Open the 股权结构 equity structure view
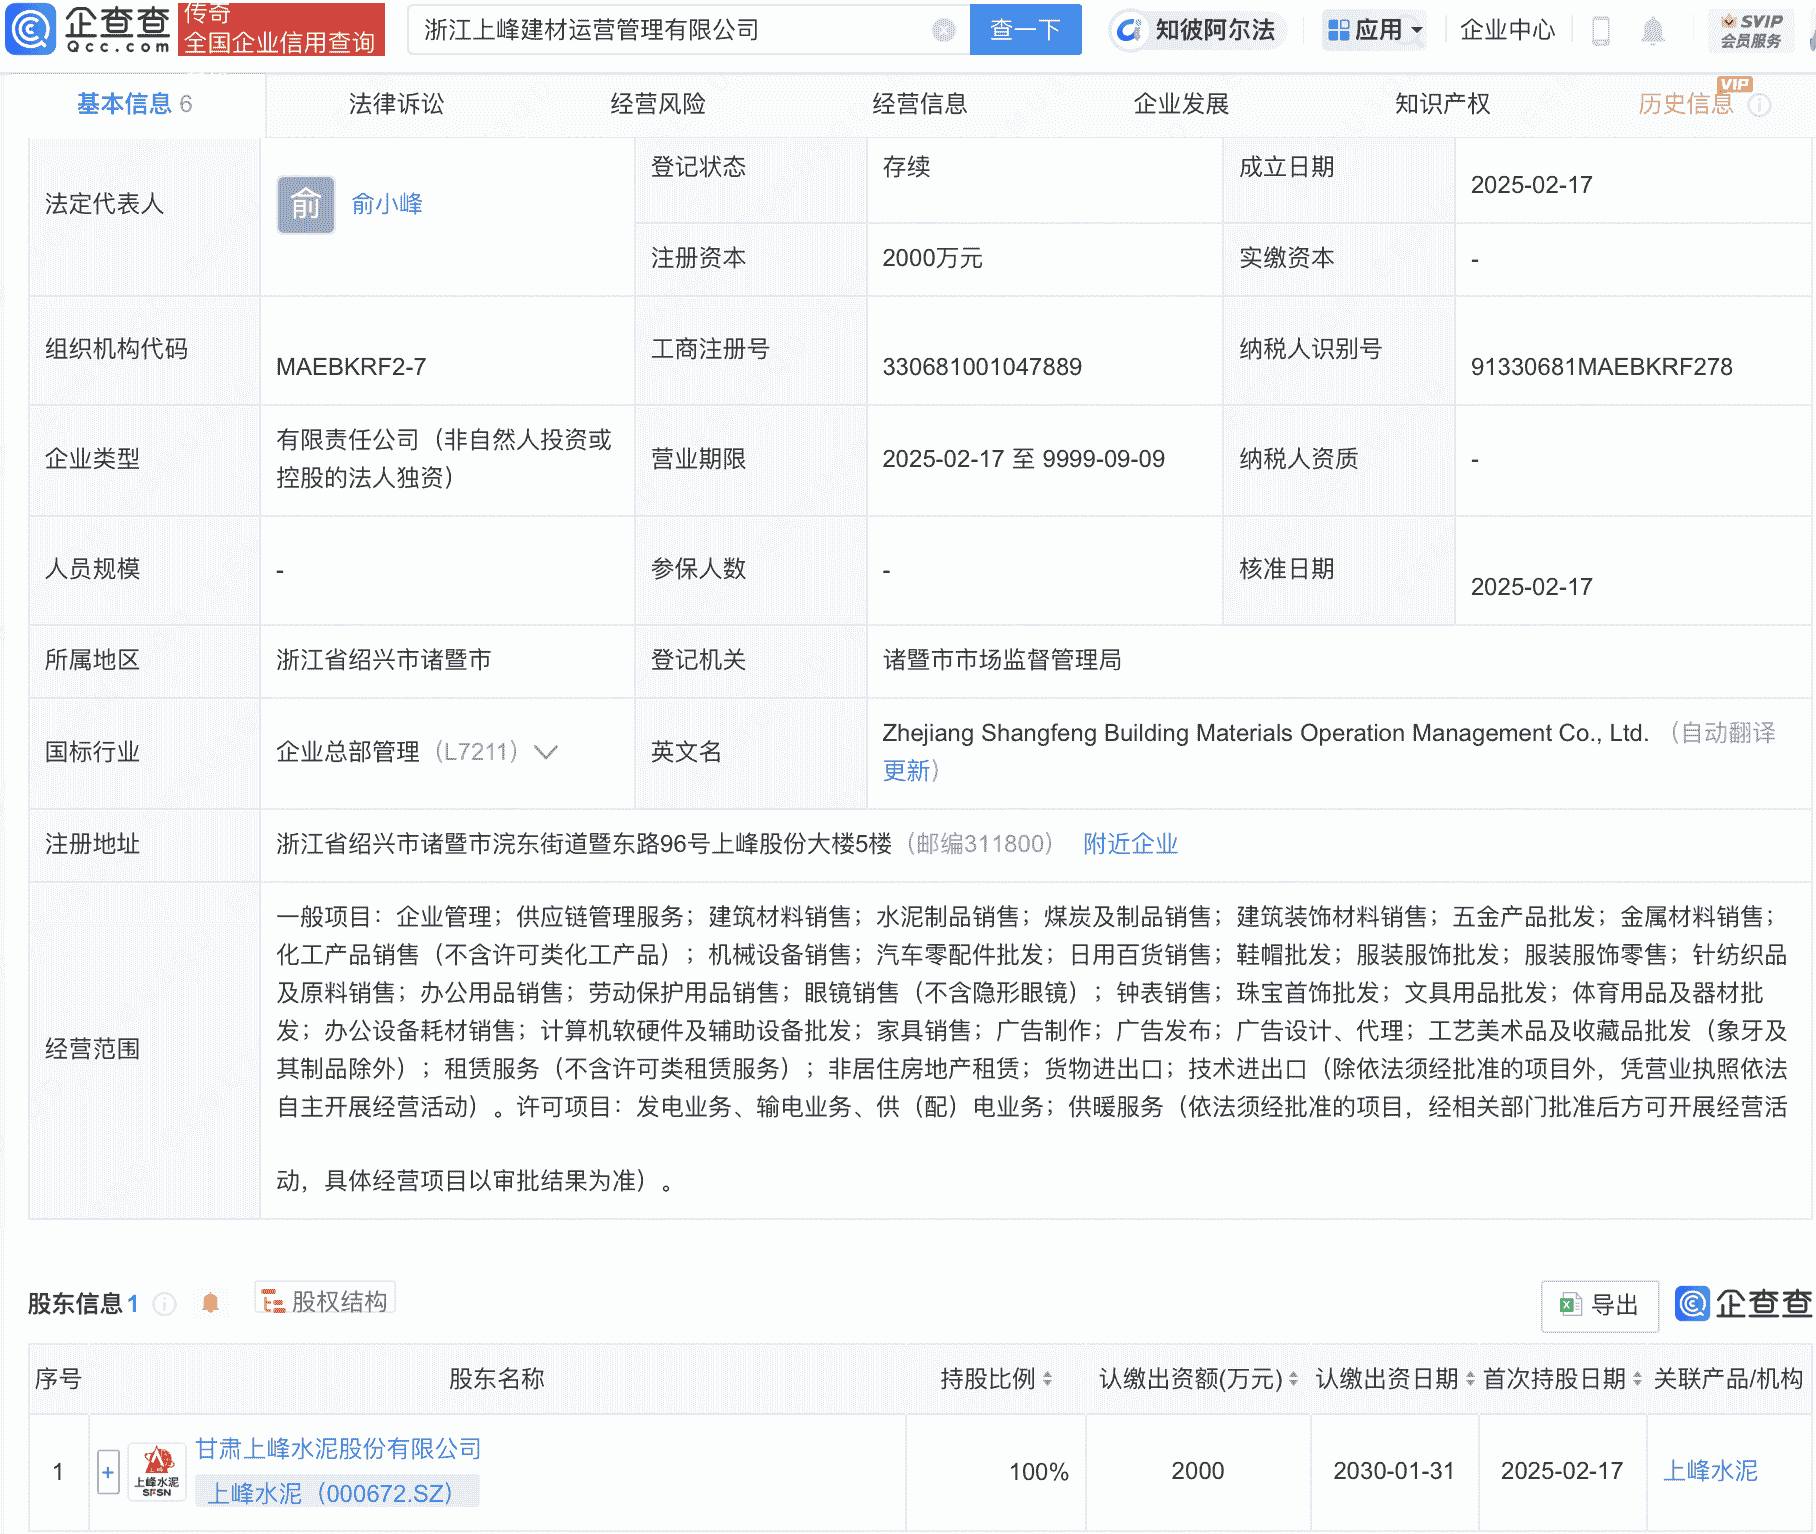The width and height of the screenshot is (1816, 1534). 324,1298
